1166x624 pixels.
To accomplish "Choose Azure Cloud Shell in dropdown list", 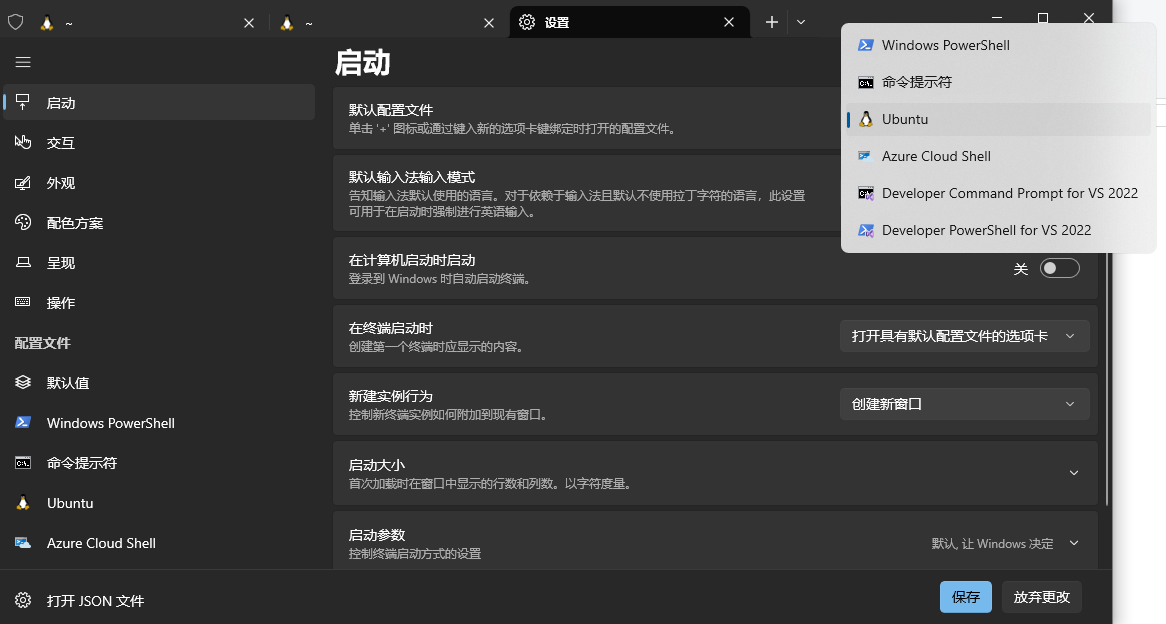I will pyautogui.click(x=998, y=156).
